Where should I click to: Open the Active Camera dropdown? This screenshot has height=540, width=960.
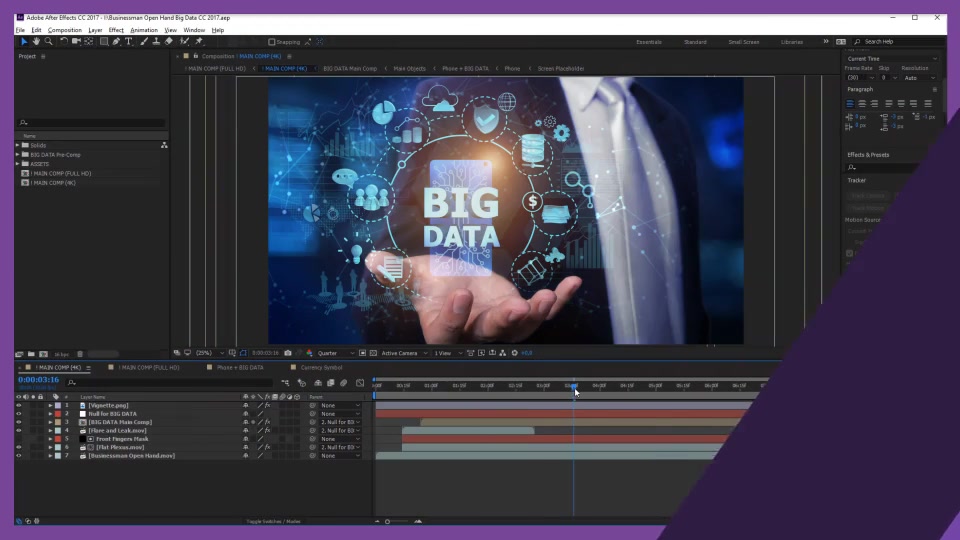[x=404, y=353]
